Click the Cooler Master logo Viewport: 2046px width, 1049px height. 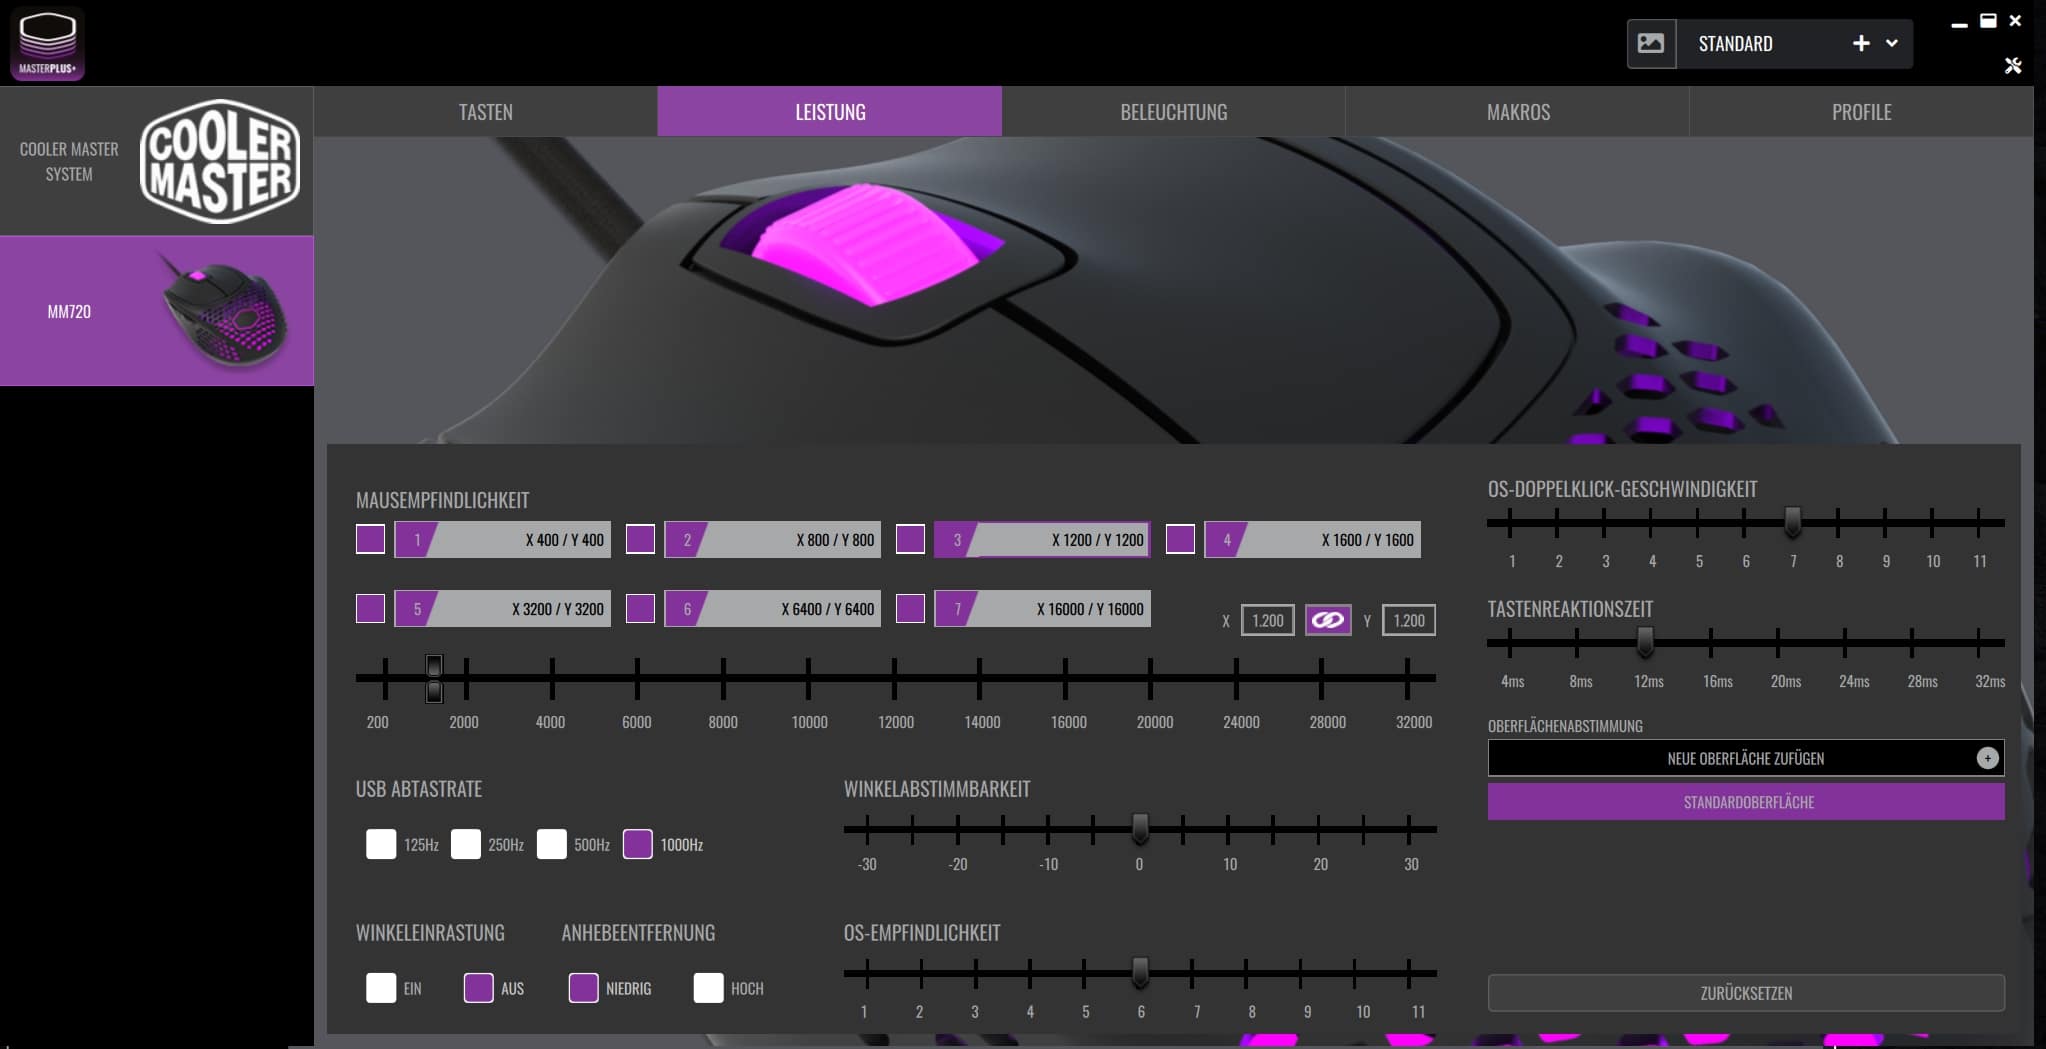pyautogui.click(x=220, y=161)
